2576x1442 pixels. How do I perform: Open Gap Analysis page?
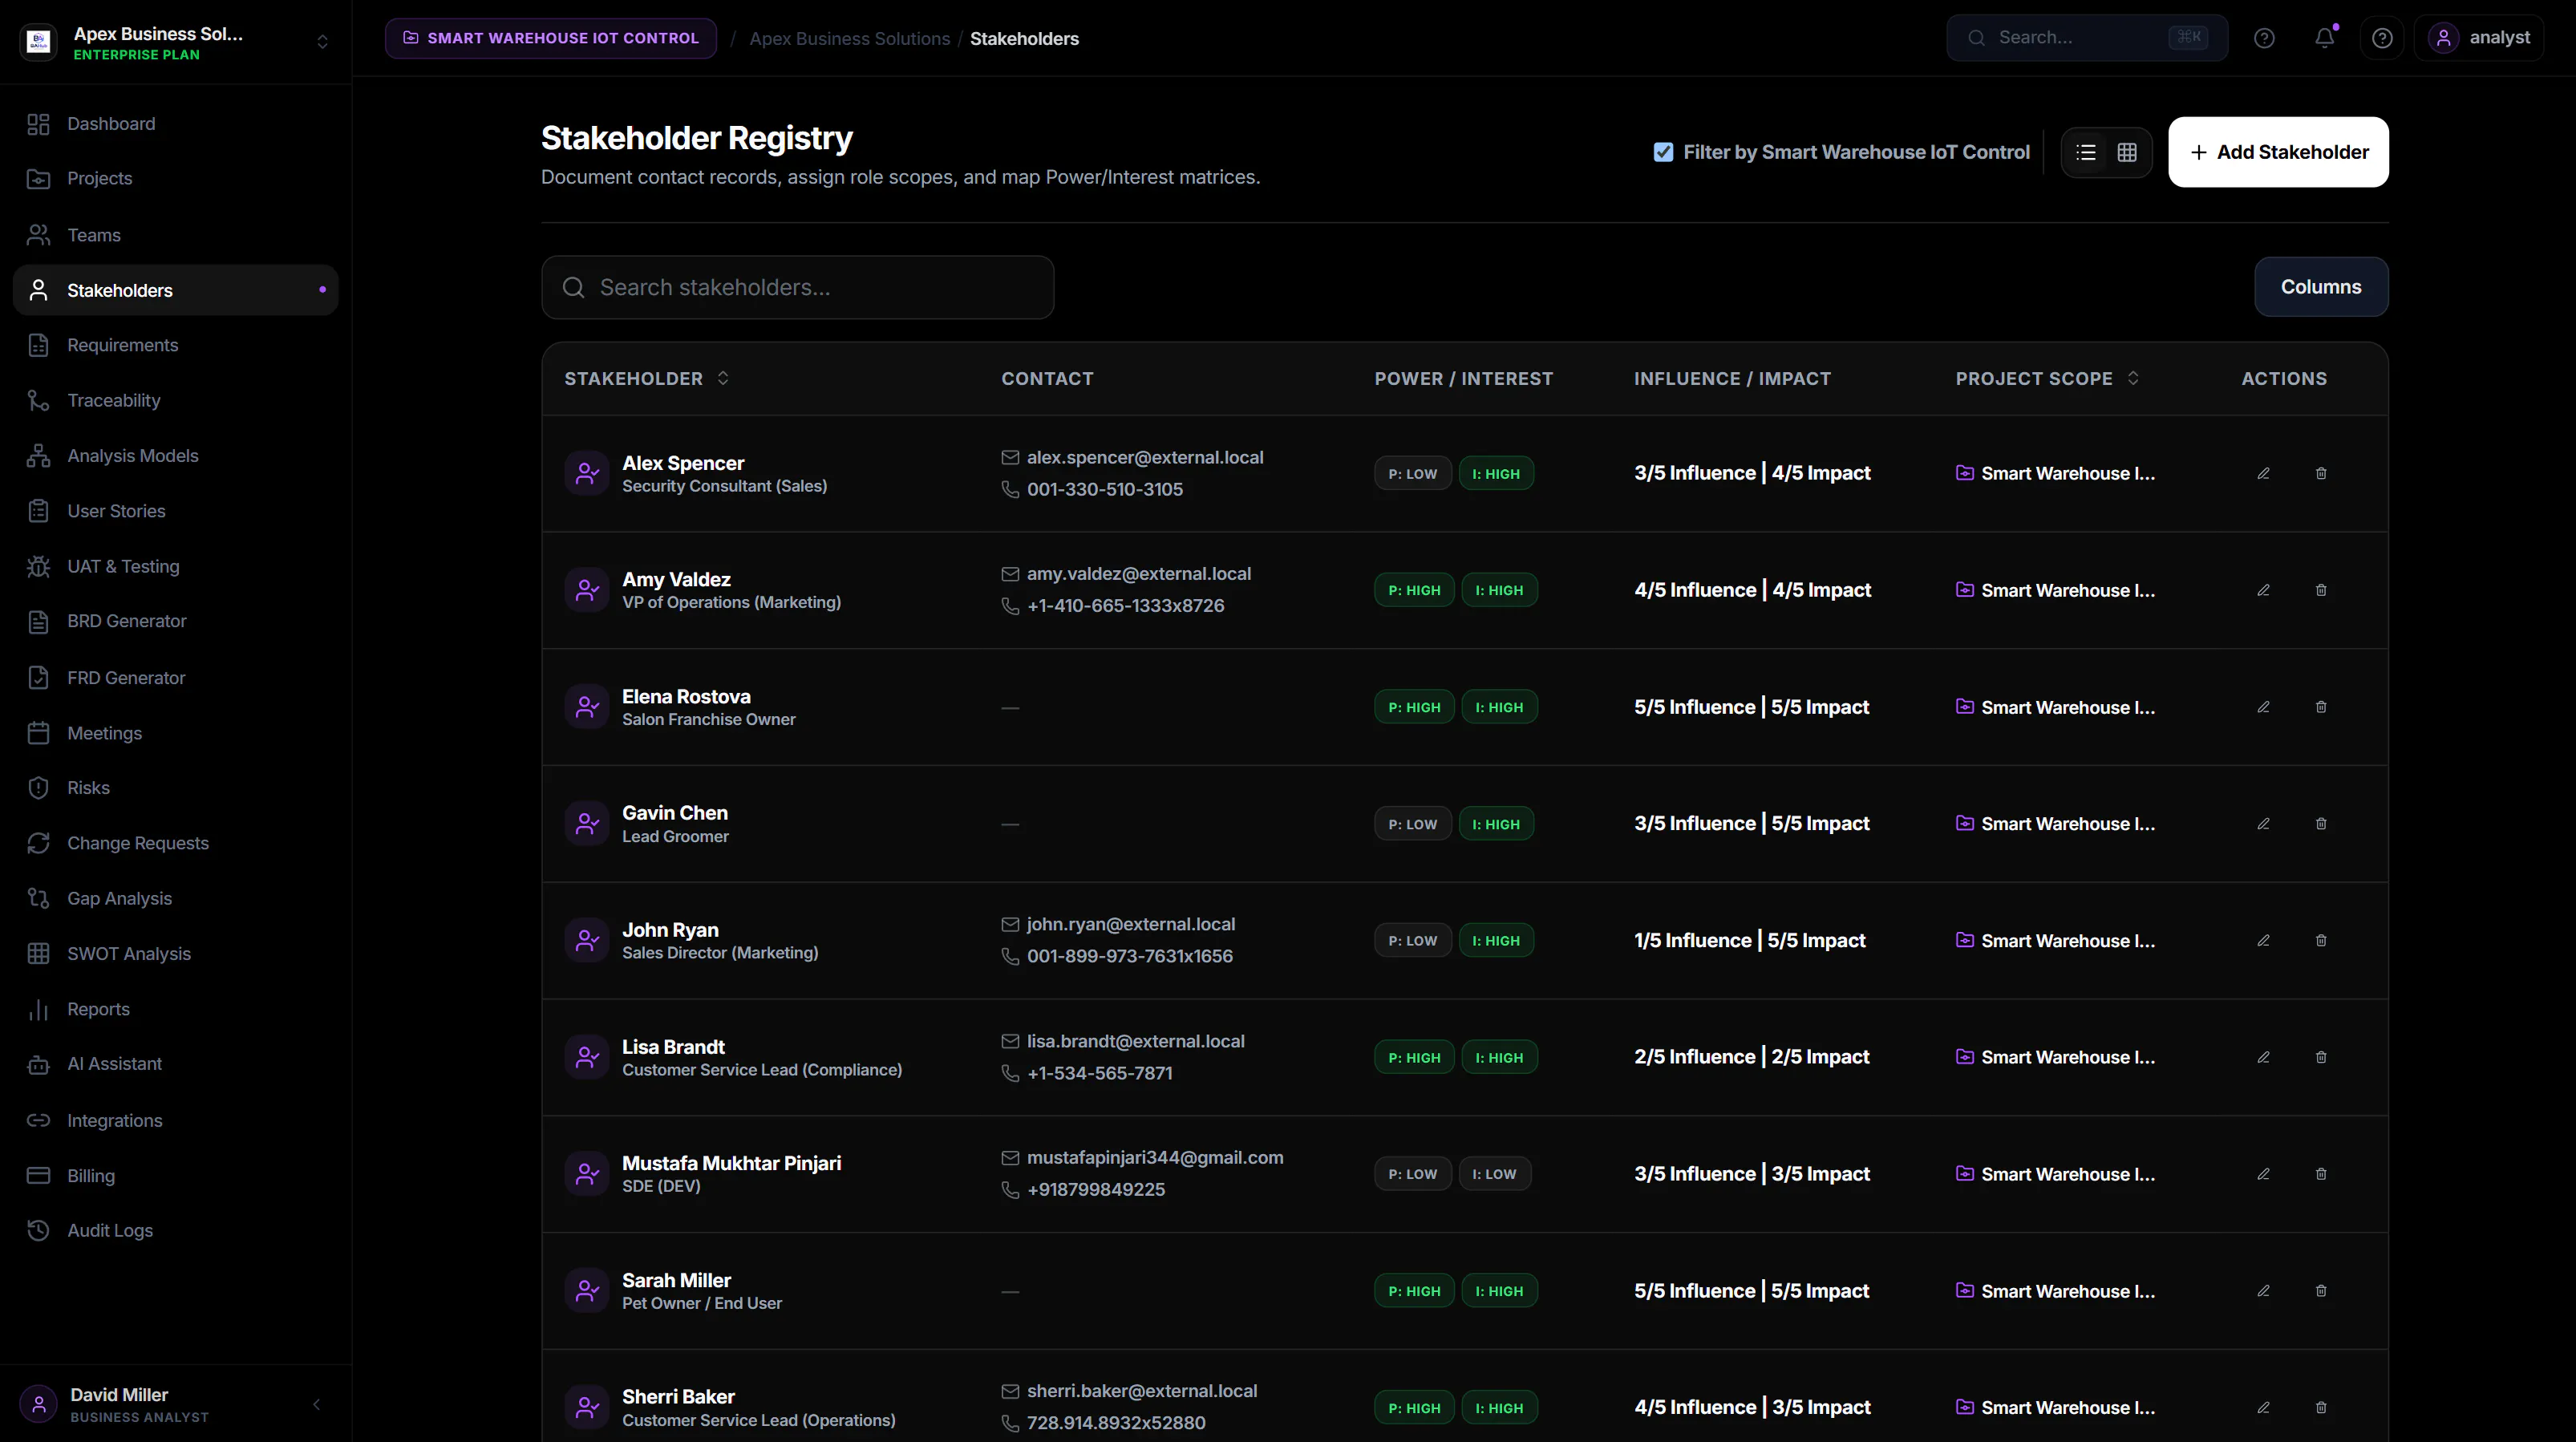point(176,898)
